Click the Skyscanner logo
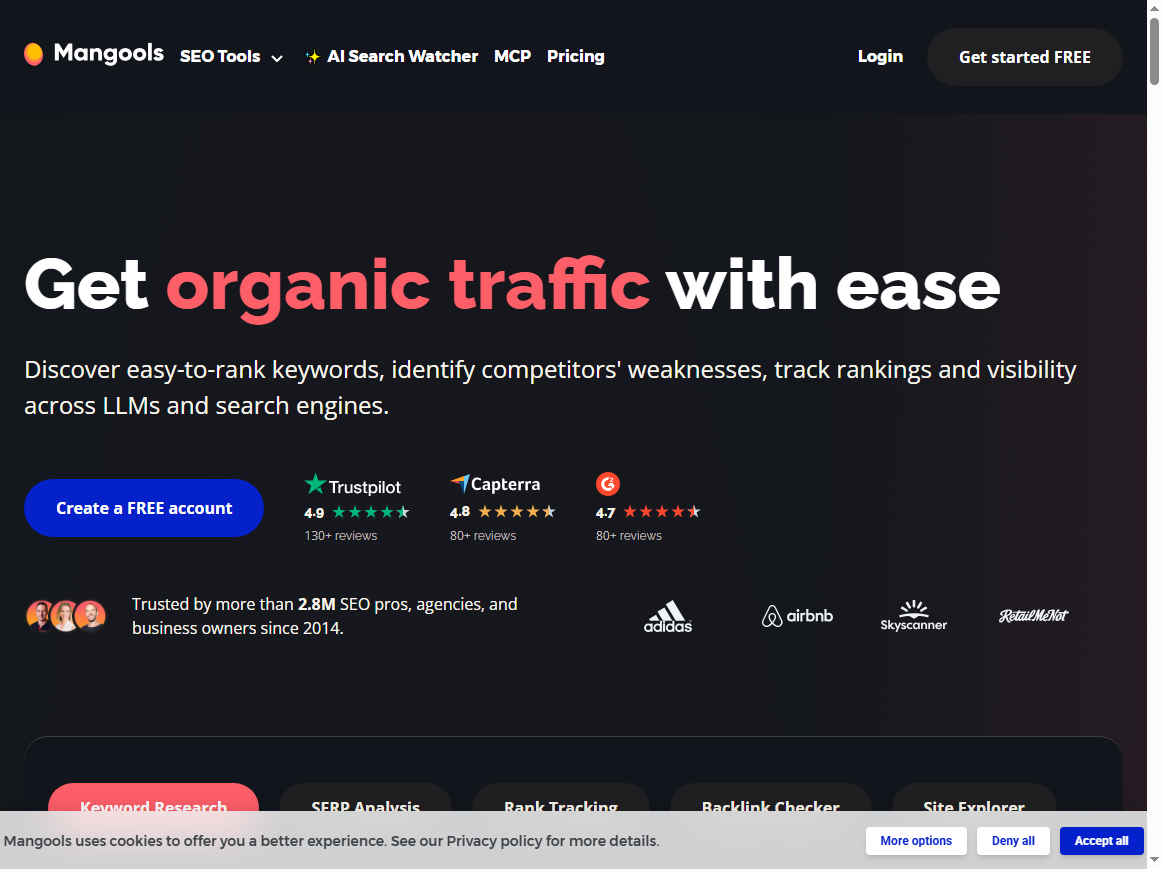This screenshot has width=1162, height=869. pos(914,616)
